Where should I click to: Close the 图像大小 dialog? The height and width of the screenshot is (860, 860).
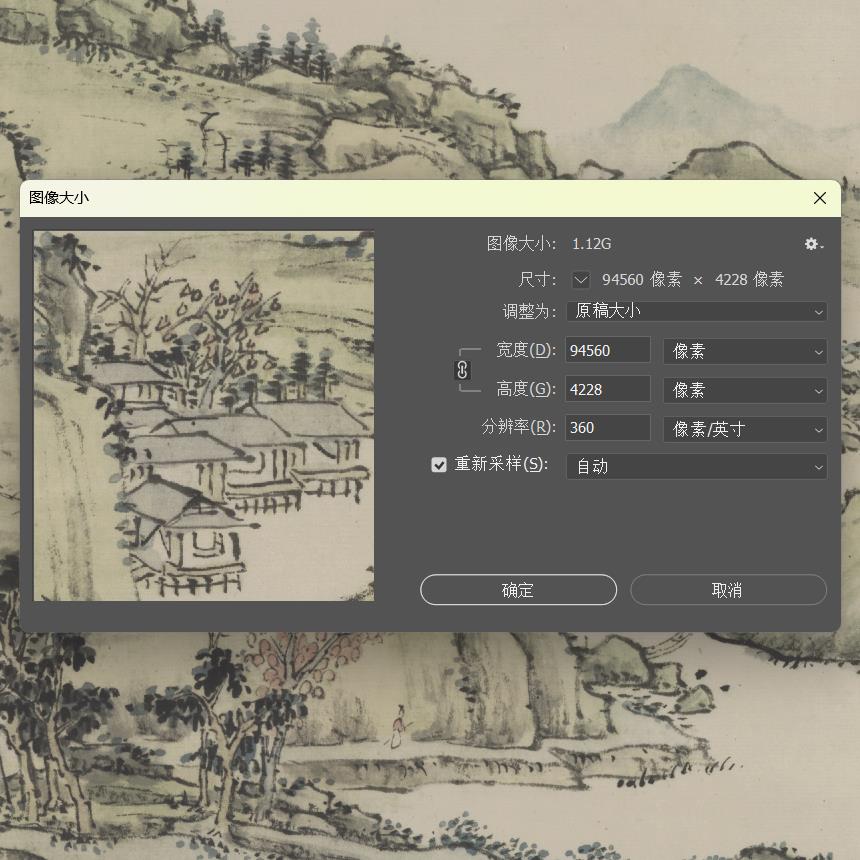point(819,198)
